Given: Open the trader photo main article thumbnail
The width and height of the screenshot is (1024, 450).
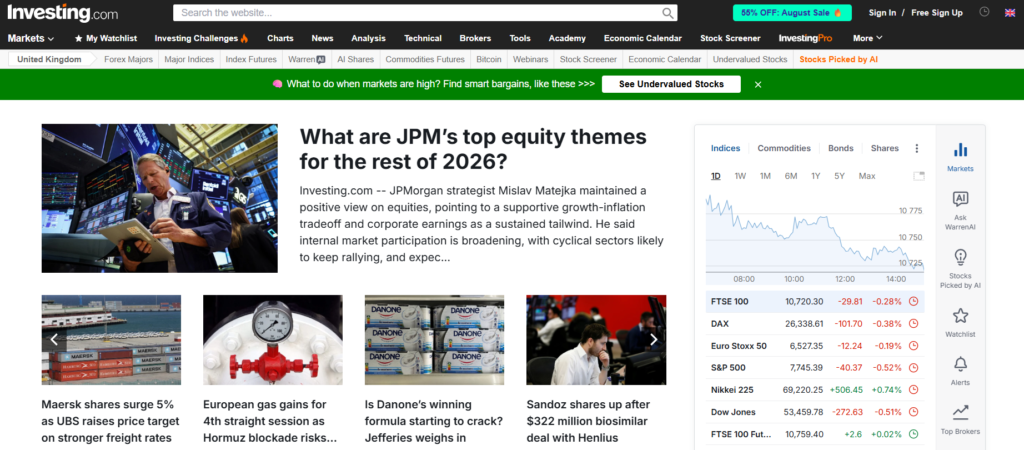Looking at the screenshot, I should [159, 198].
